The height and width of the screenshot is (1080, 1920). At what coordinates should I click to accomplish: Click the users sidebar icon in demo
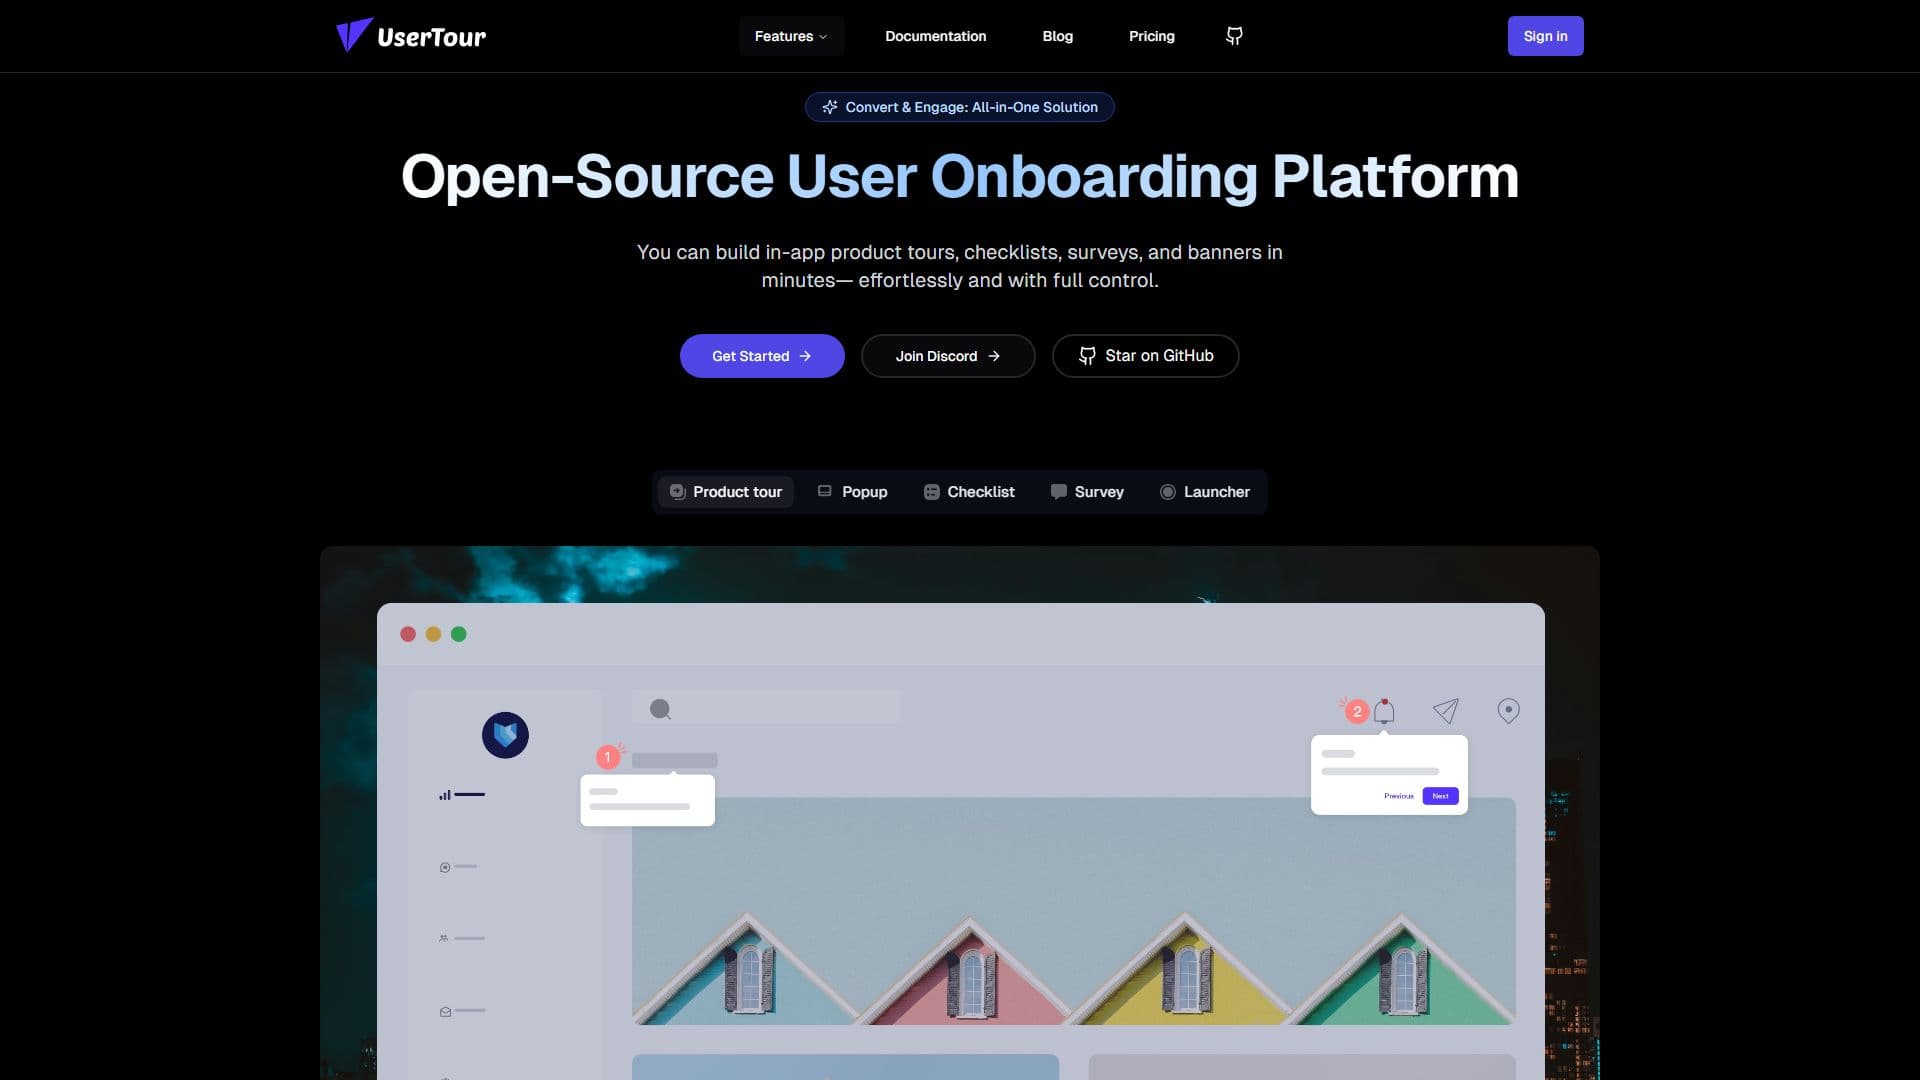pyautogui.click(x=444, y=938)
